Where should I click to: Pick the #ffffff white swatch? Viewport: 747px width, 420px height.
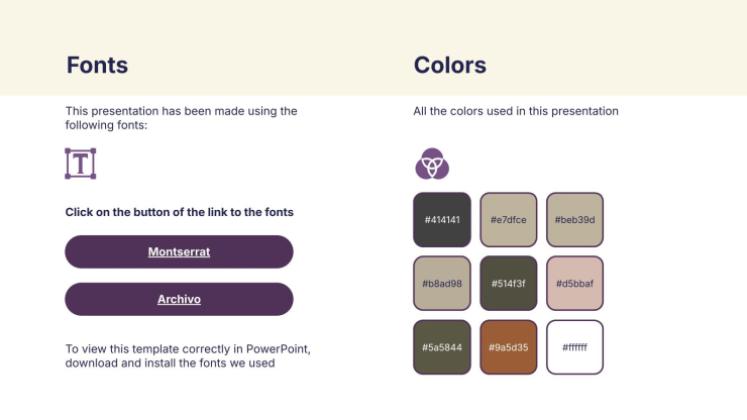[x=575, y=347]
